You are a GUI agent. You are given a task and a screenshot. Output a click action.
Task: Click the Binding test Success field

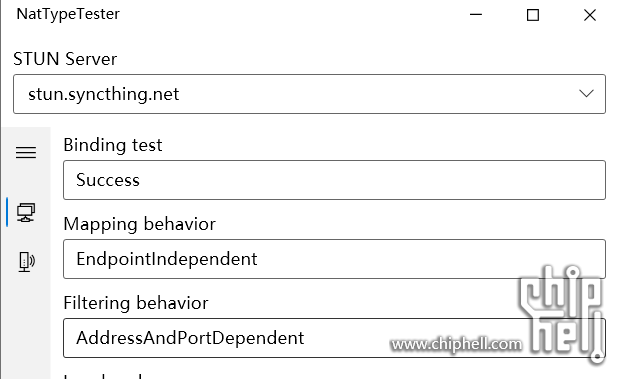[334, 180]
